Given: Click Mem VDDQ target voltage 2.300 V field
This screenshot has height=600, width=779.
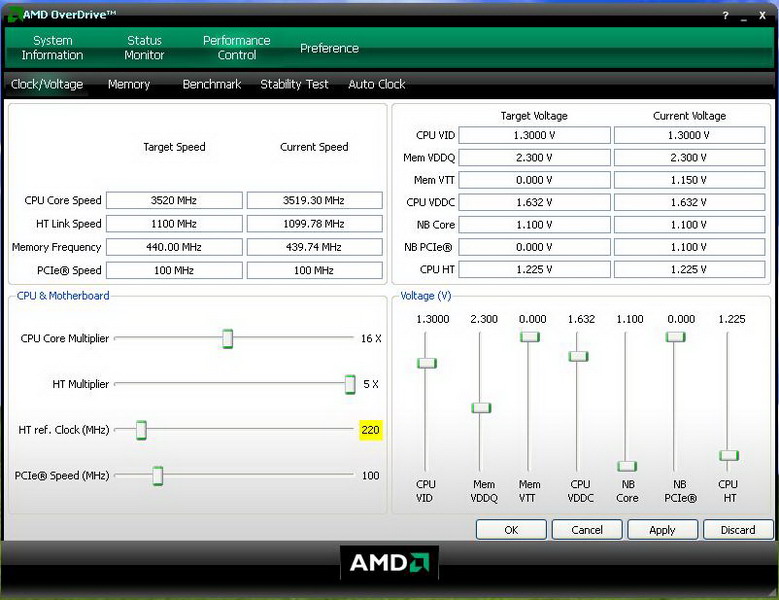Looking at the screenshot, I should [x=534, y=157].
